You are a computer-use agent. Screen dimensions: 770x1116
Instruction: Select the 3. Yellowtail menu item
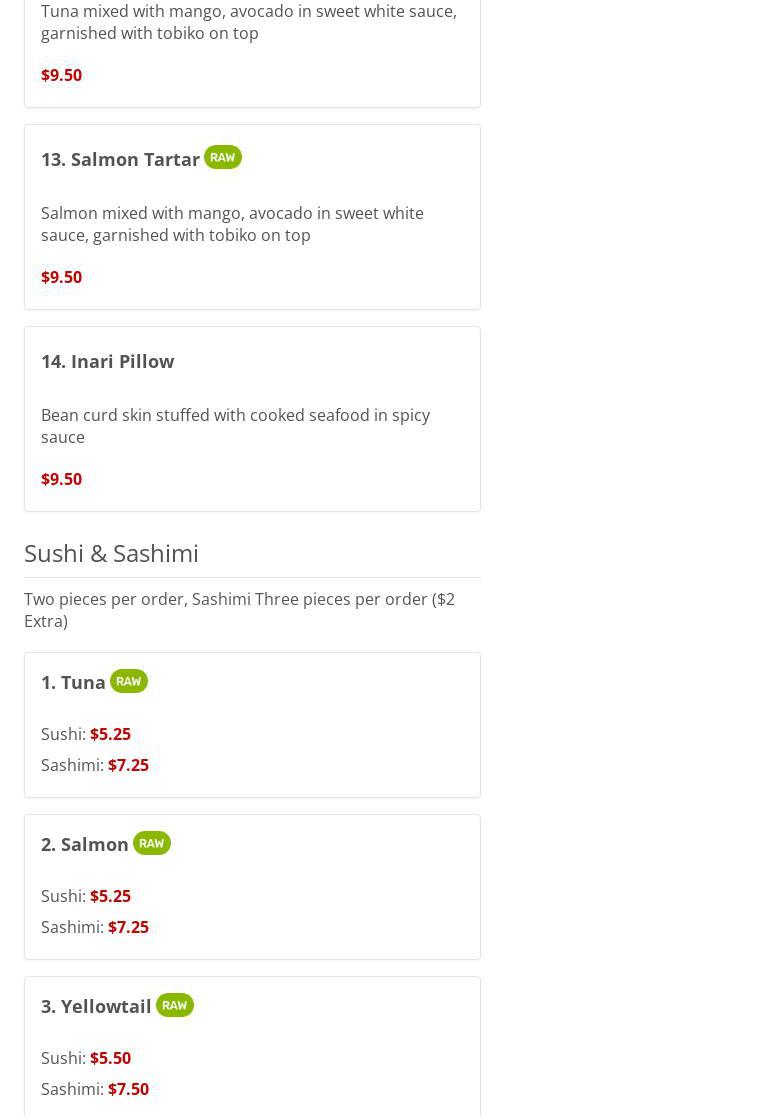[x=253, y=1046]
